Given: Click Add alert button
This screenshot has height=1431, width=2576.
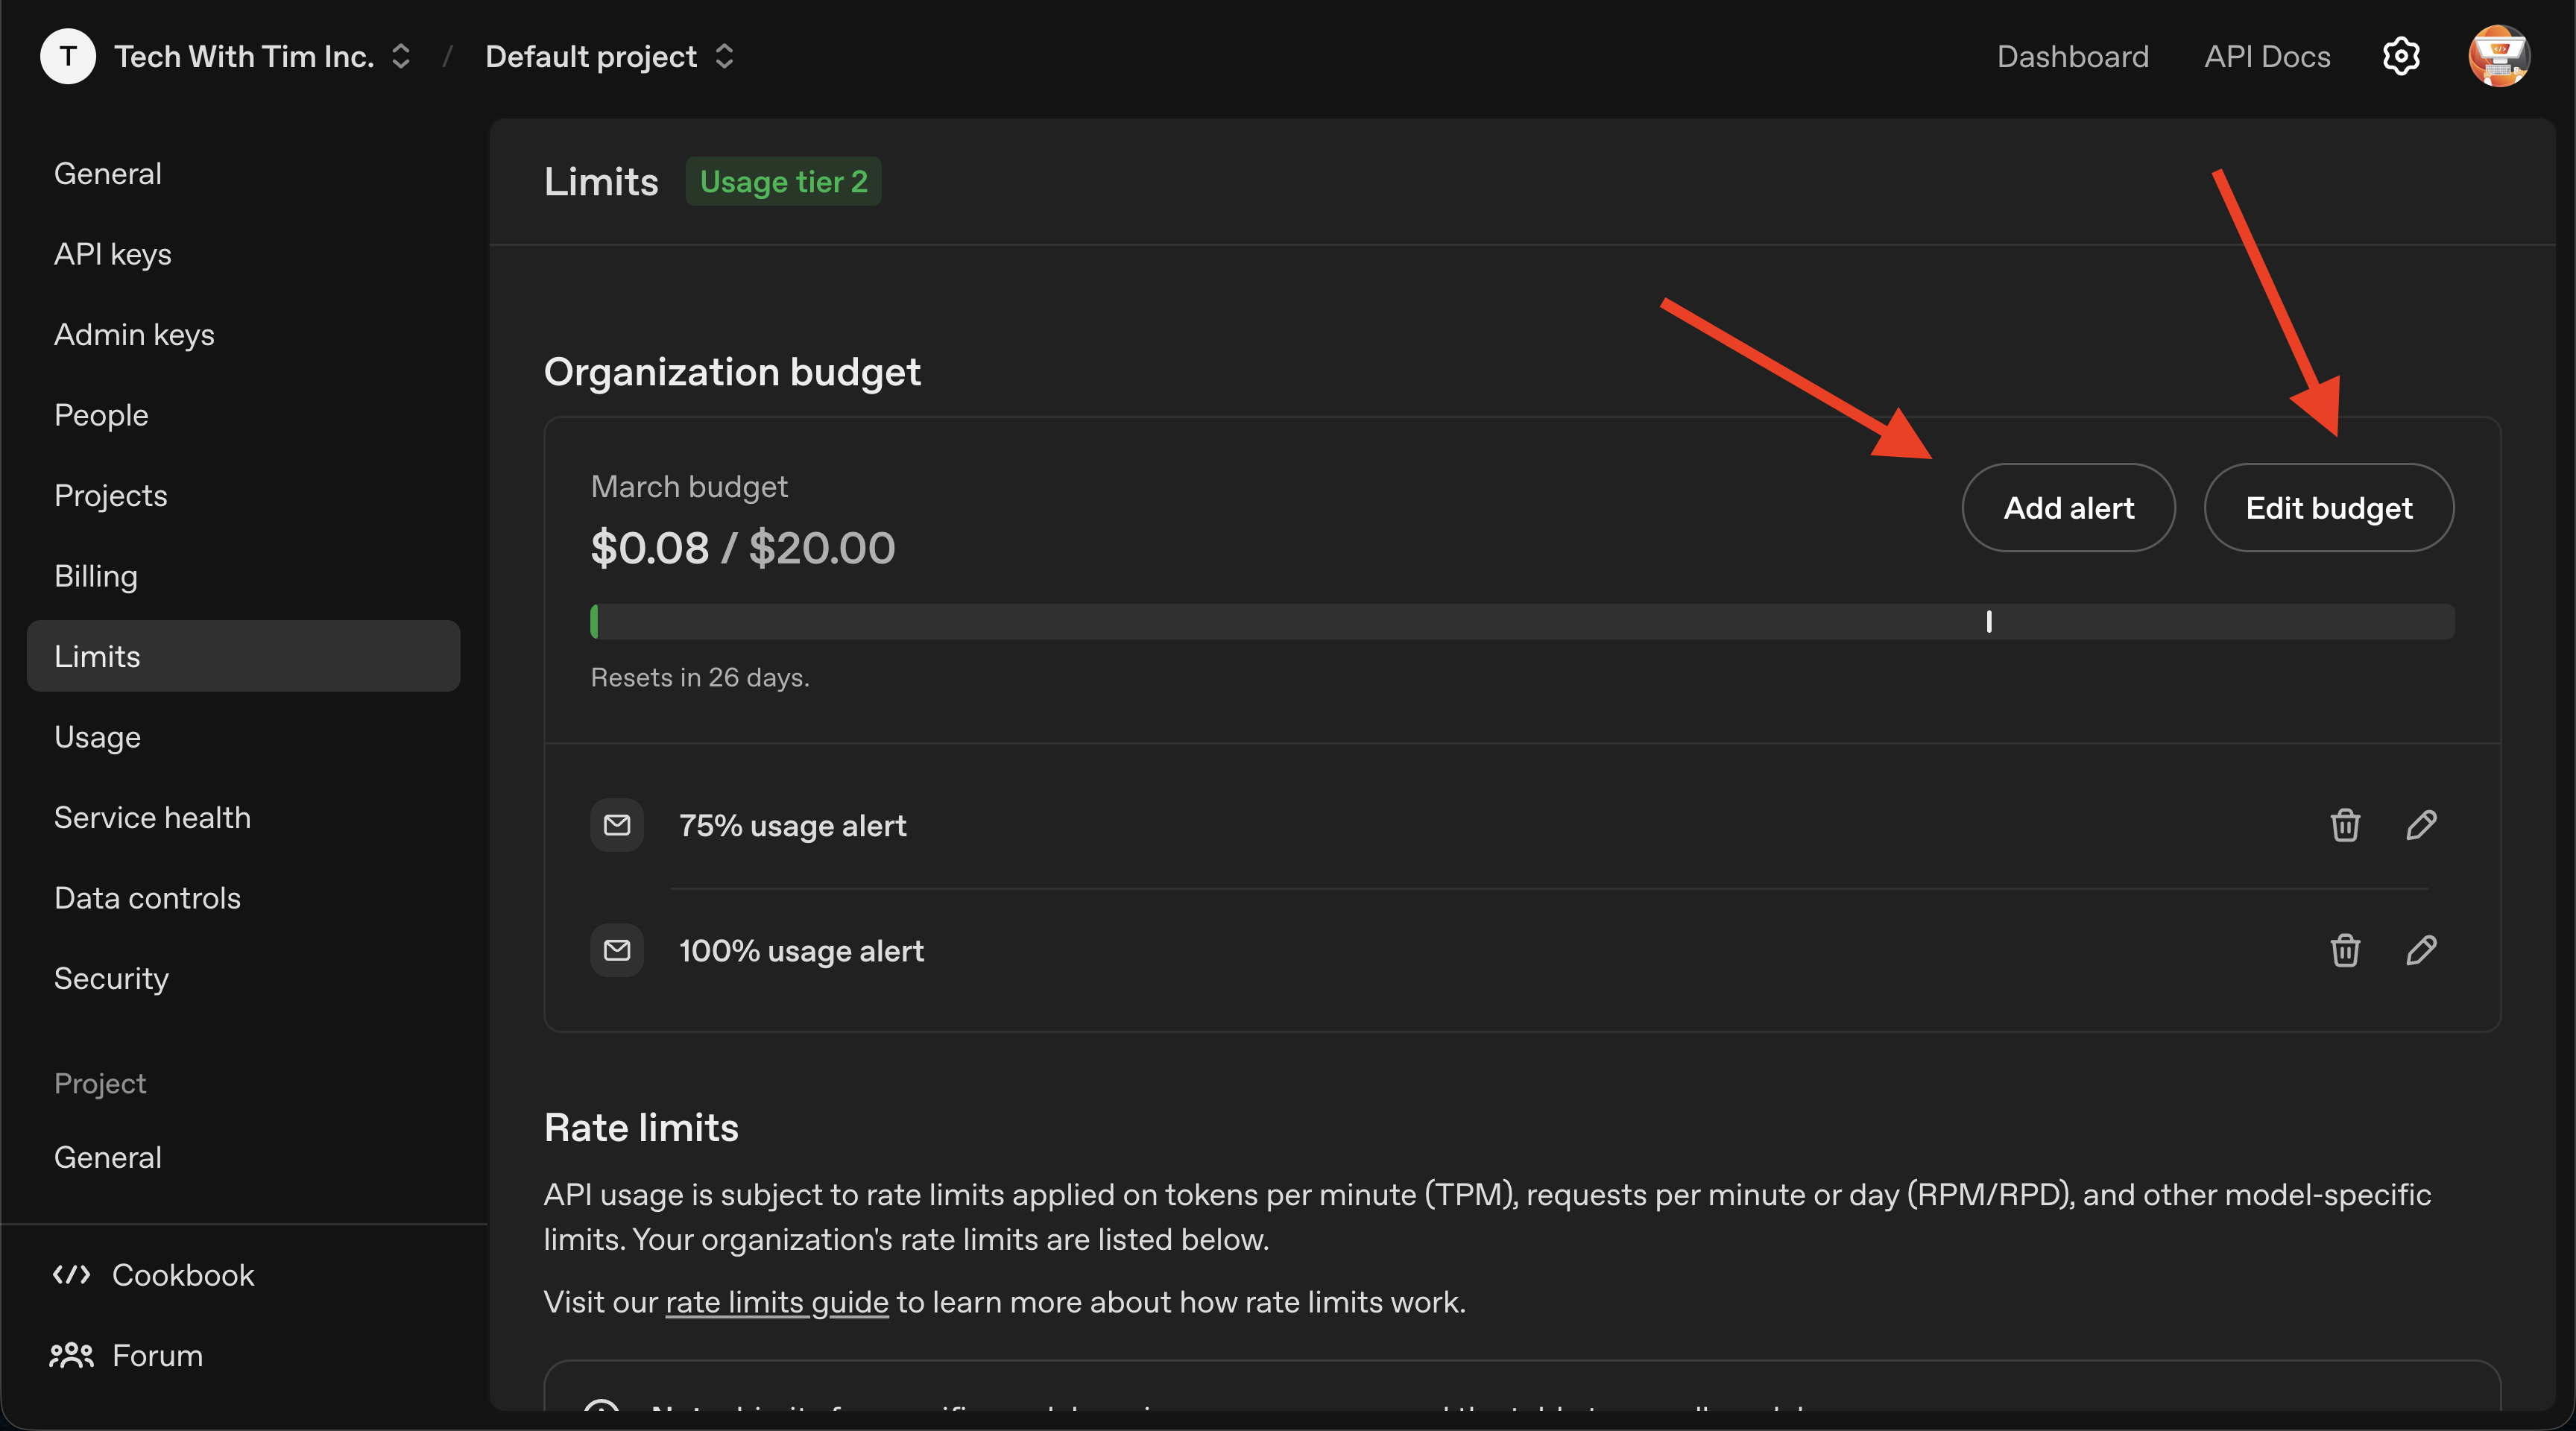Looking at the screenshot, I should tap(2068, 508).
